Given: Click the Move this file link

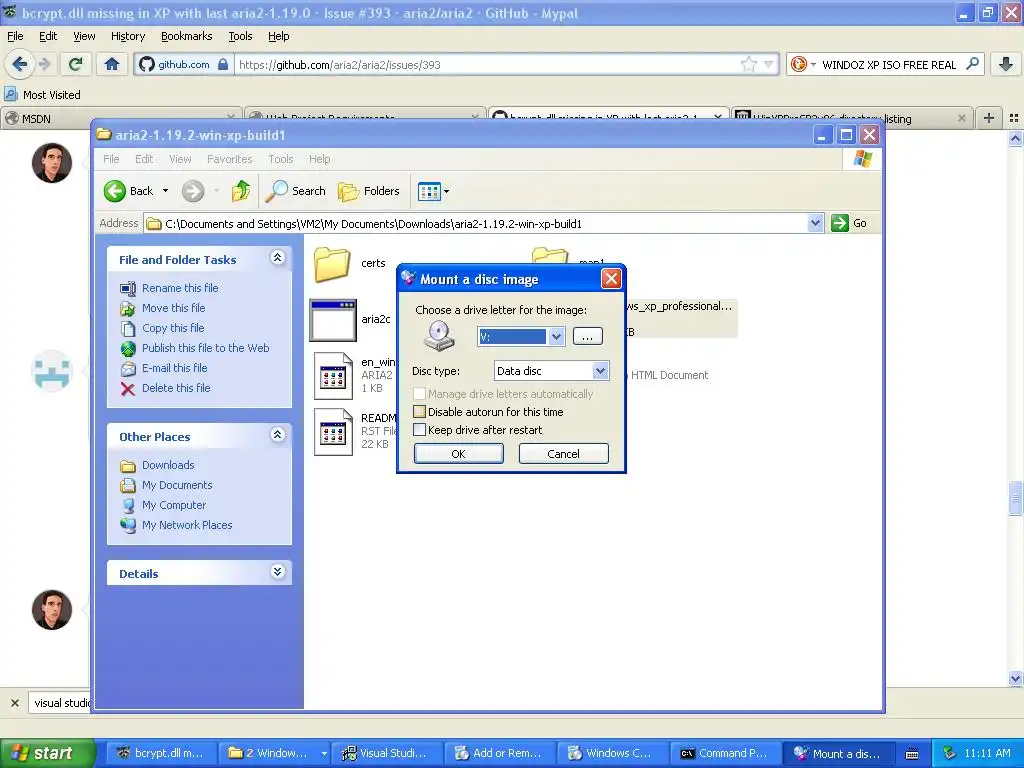Looking at the screenshot, I should (174, 308).
